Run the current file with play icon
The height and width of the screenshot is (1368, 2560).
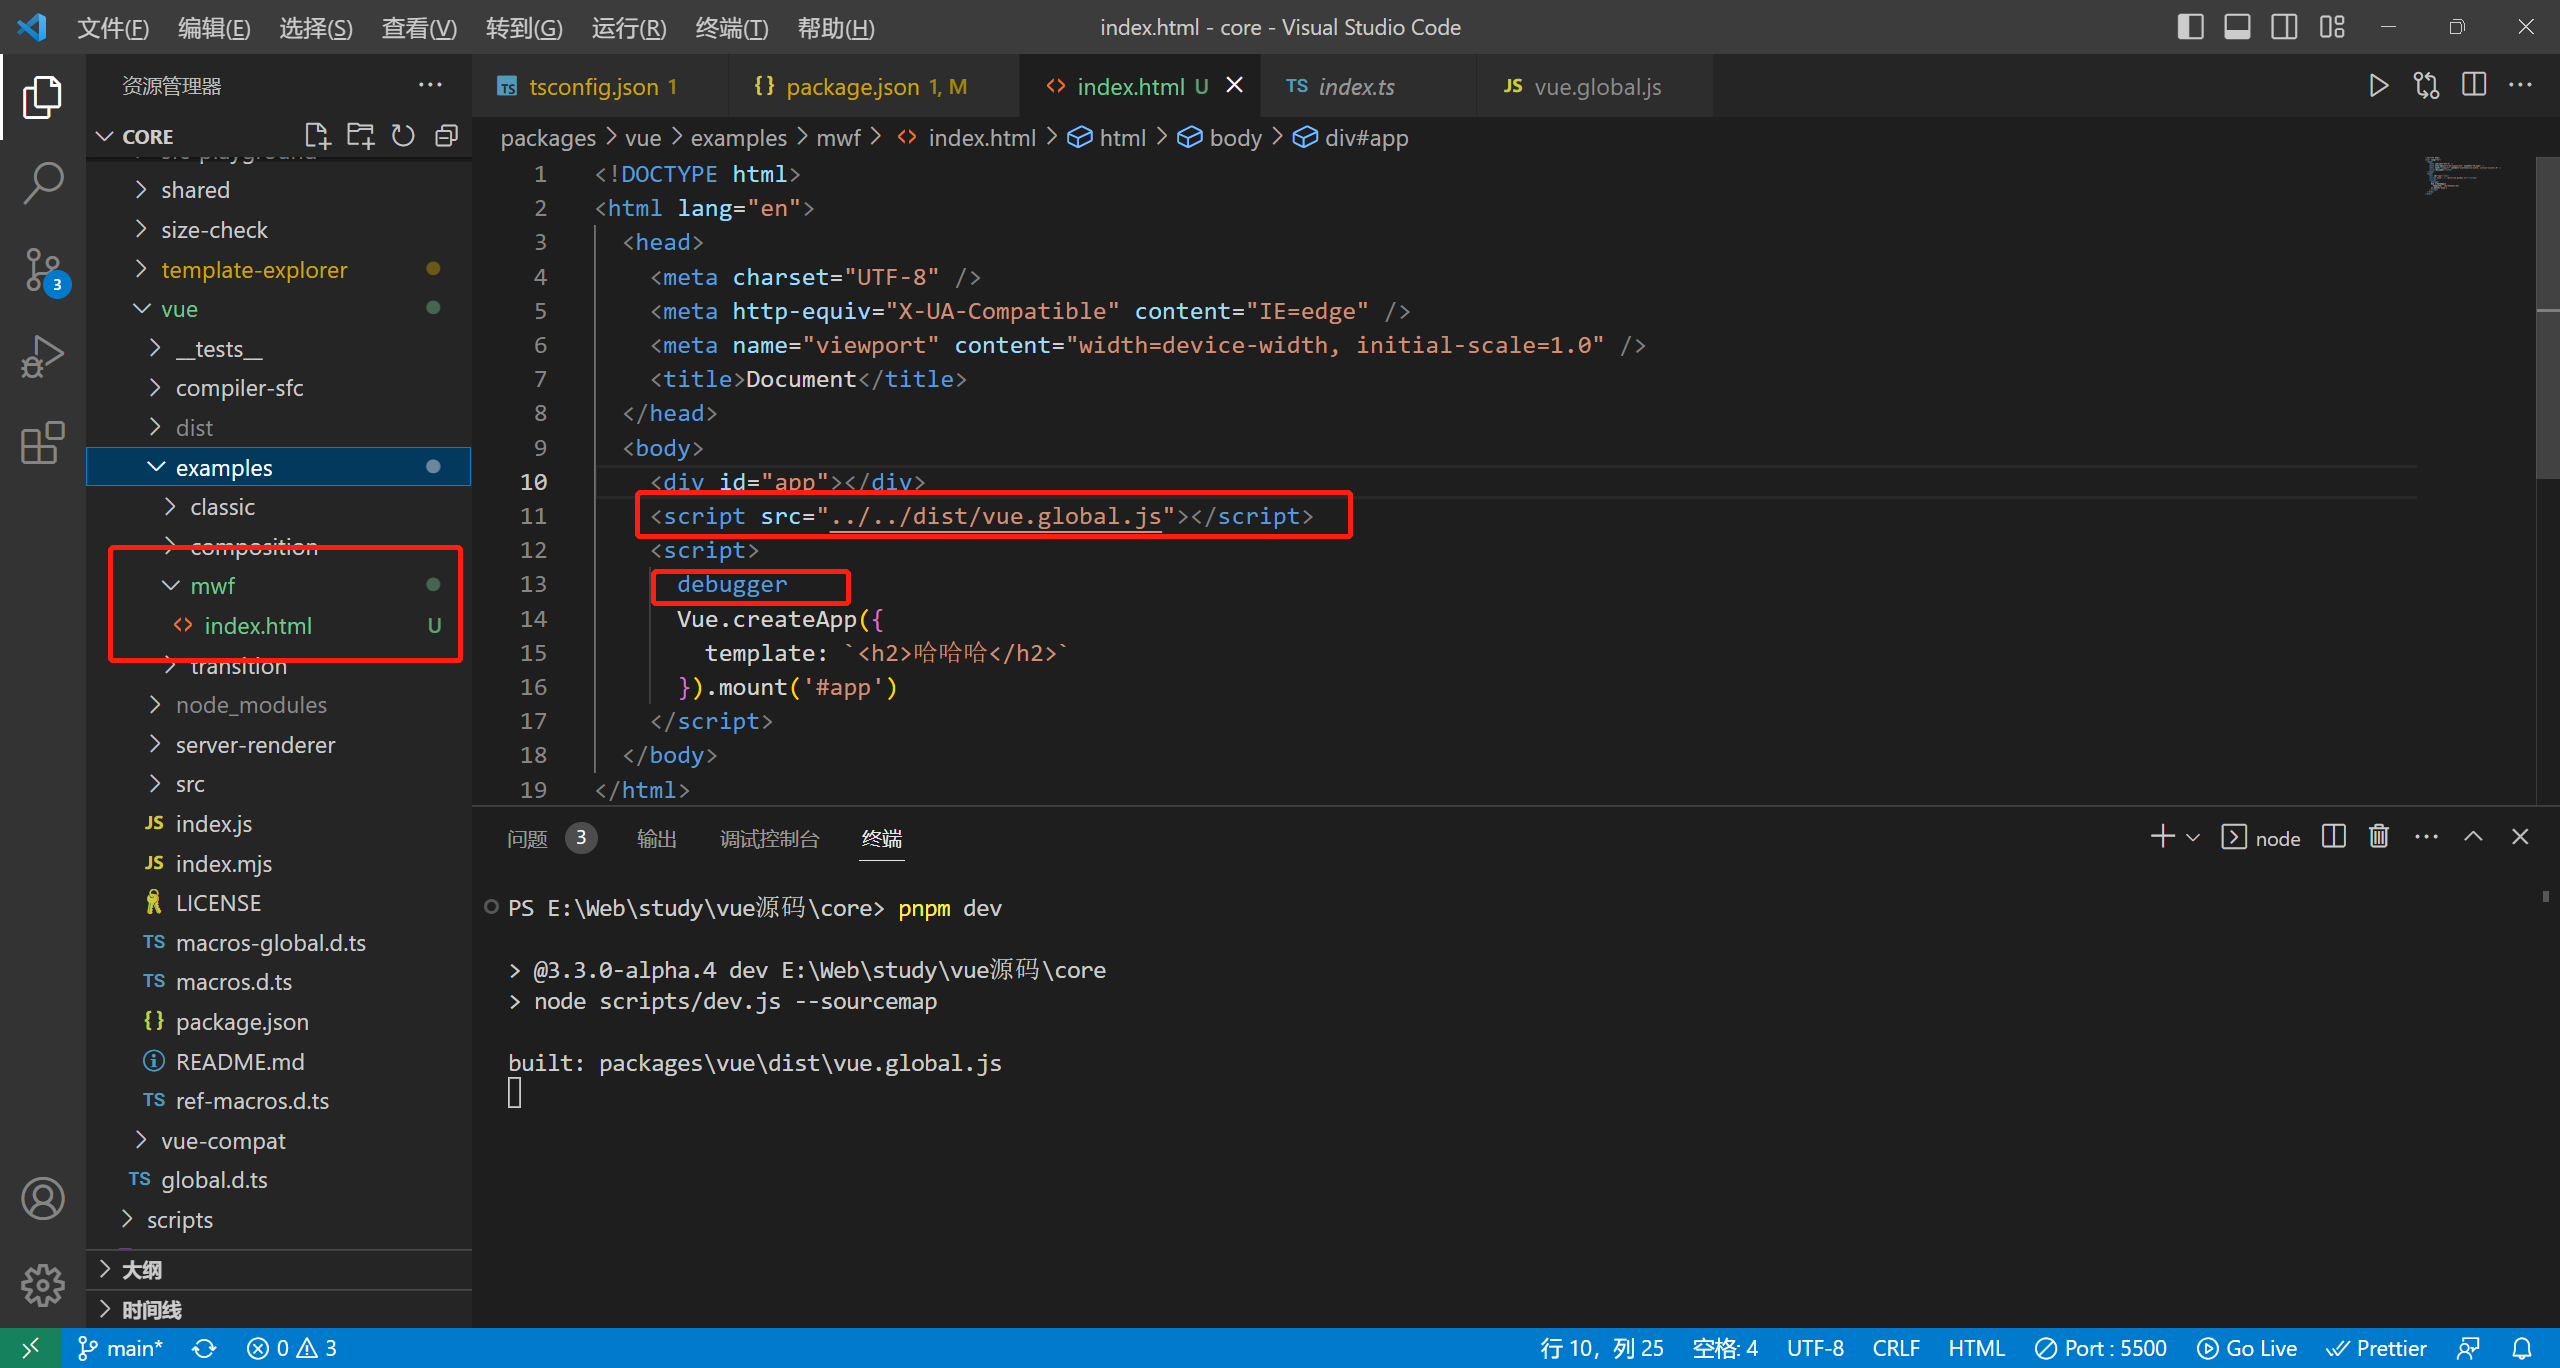click(2378, 86)
